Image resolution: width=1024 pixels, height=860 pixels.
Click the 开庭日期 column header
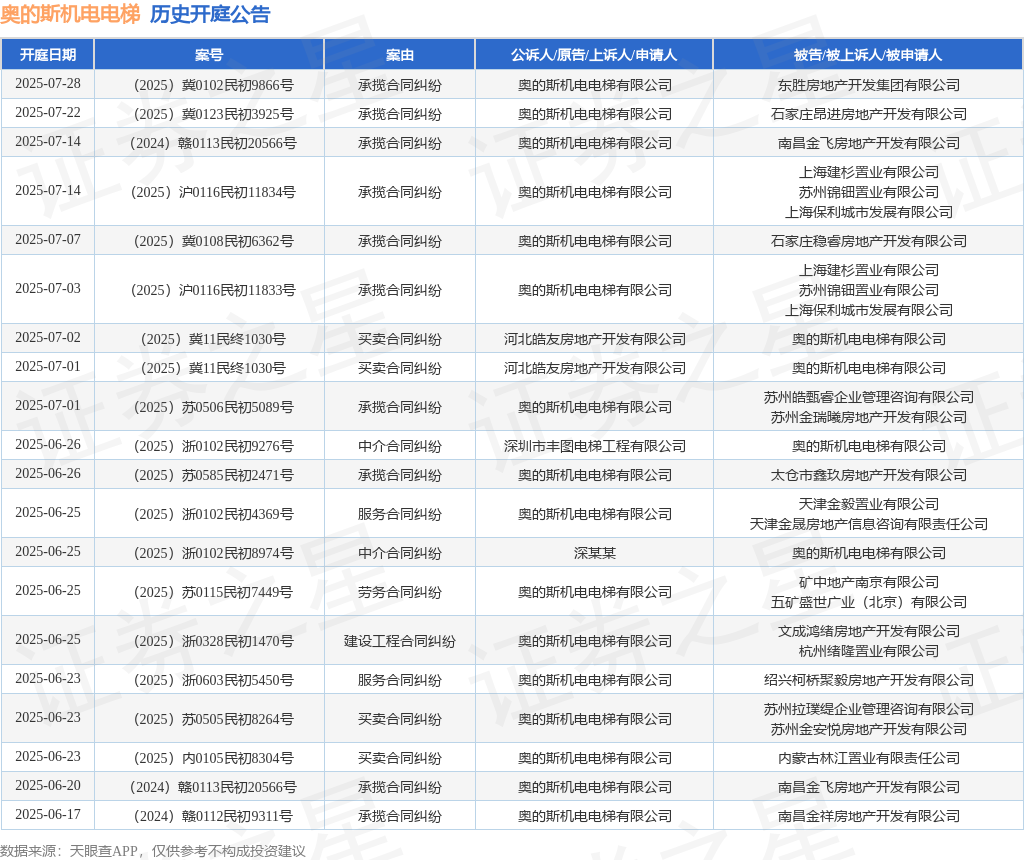click(x=48, y=55)
